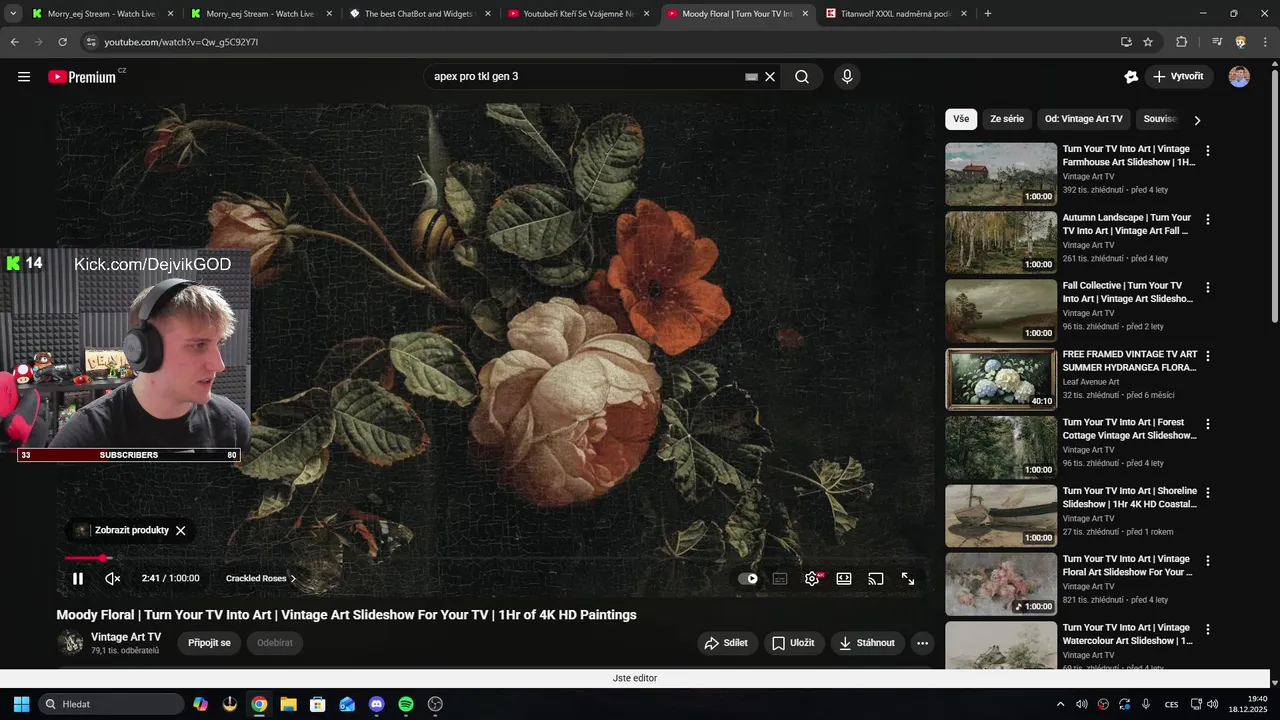This screenshot has width=1280, height=720.
Task: Dismiss the Zobrazit produkty overlay
Action: pyautogui.click(x=180, y=530)
